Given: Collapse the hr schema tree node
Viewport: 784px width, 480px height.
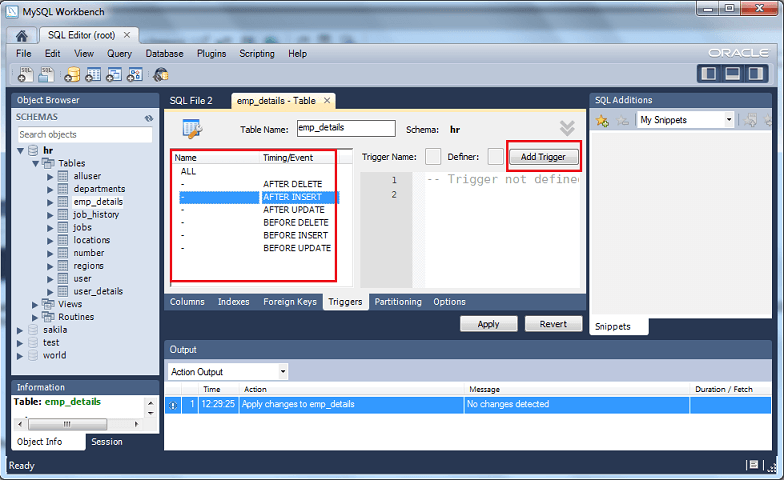Looking at the screenshot, I should coord(20,150).
